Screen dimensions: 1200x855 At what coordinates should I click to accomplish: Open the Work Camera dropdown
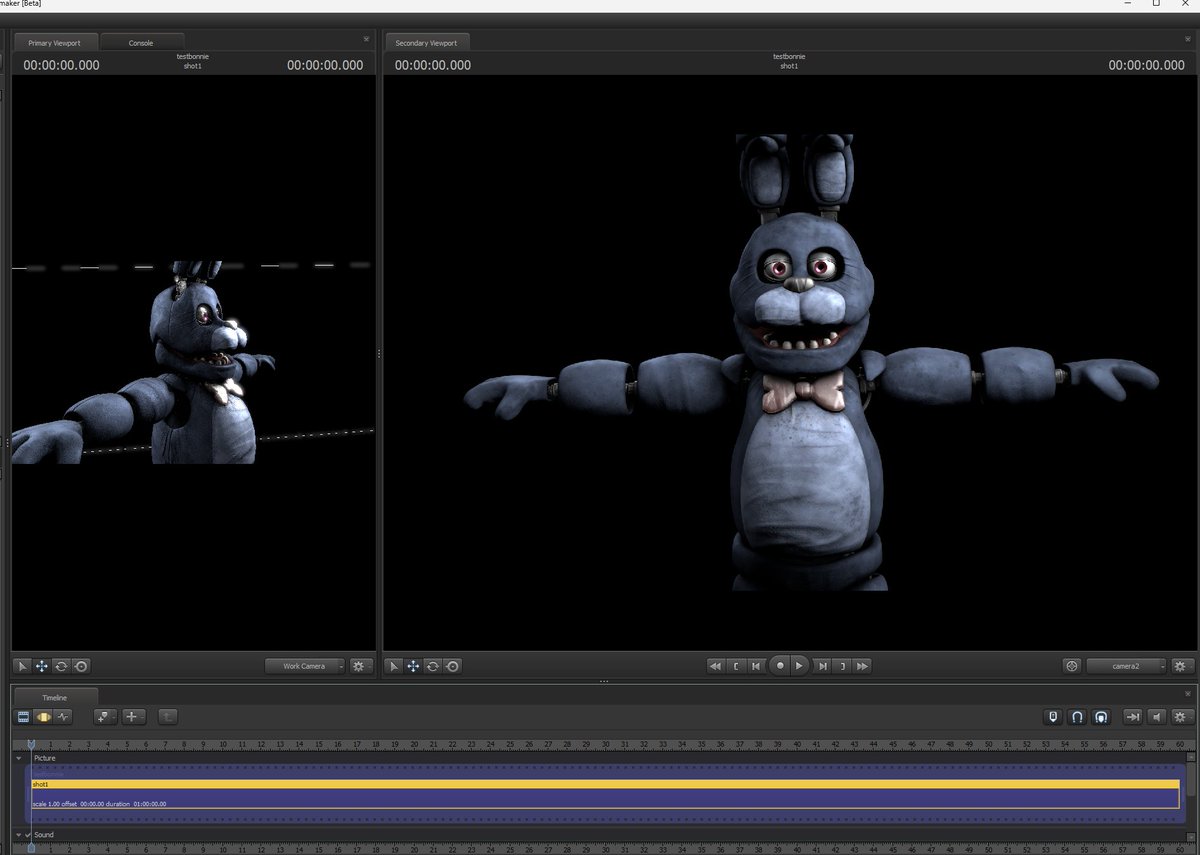[304, 665]
